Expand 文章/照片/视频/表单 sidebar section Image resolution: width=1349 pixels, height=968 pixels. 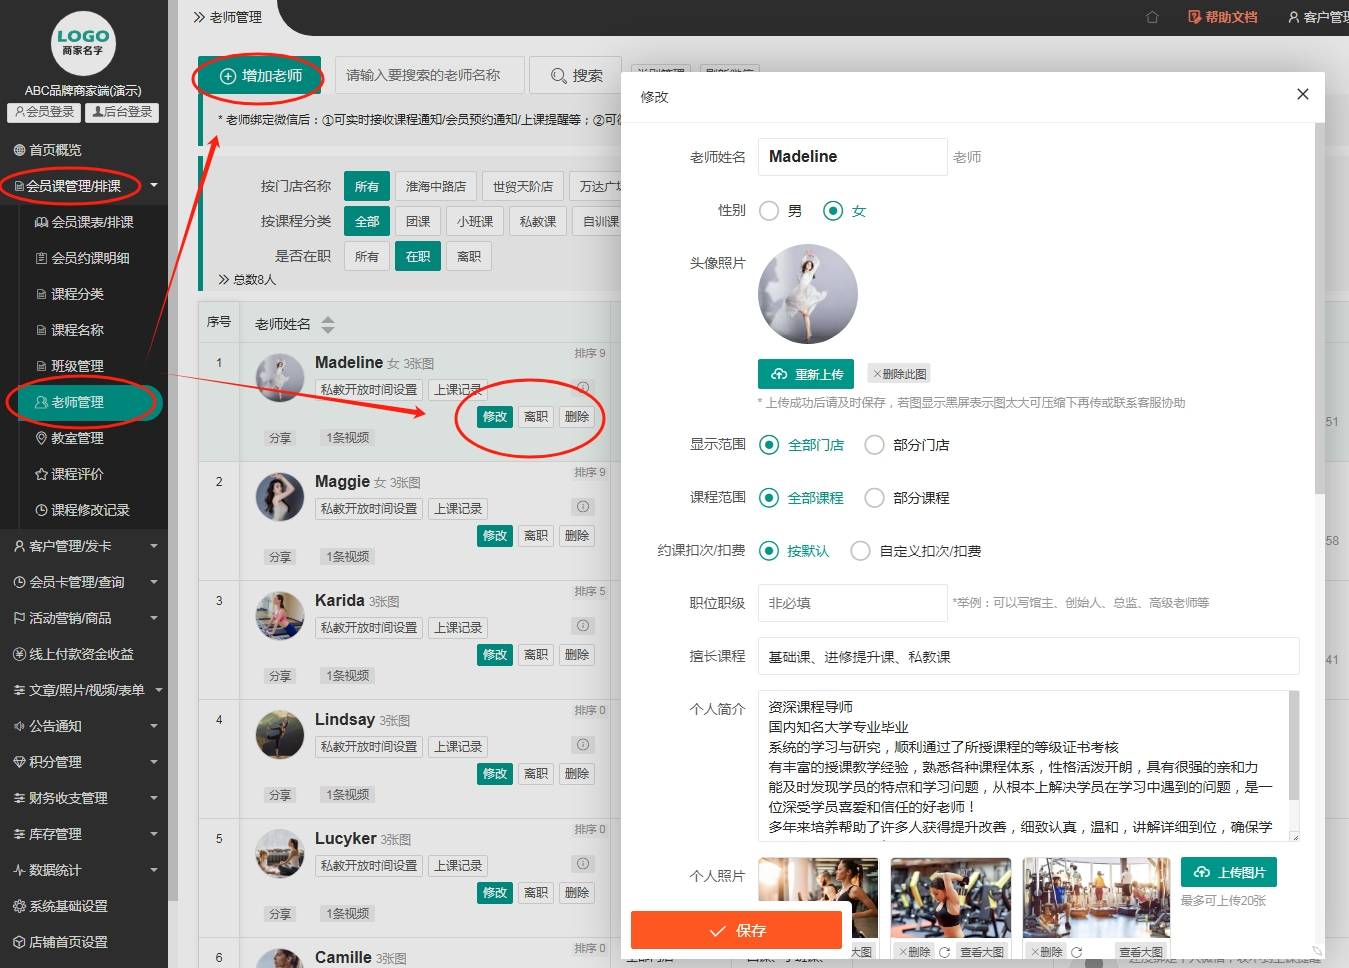coord(84,690)
